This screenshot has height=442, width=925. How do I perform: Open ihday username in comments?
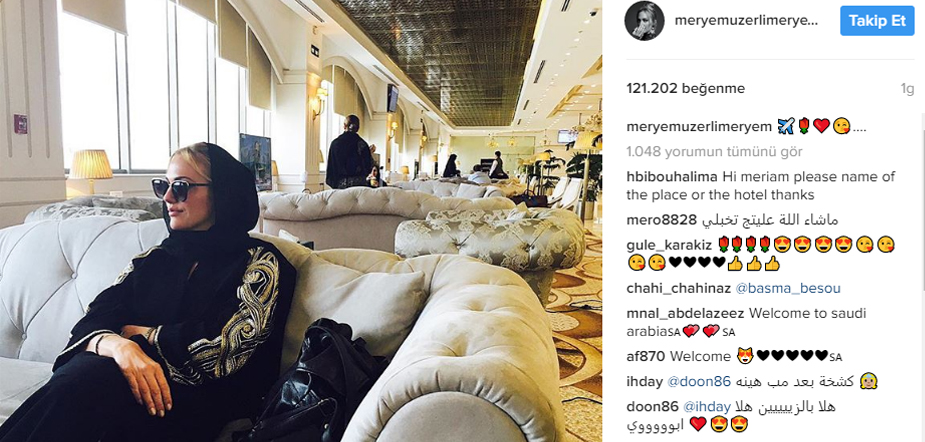tap(644, 382)
